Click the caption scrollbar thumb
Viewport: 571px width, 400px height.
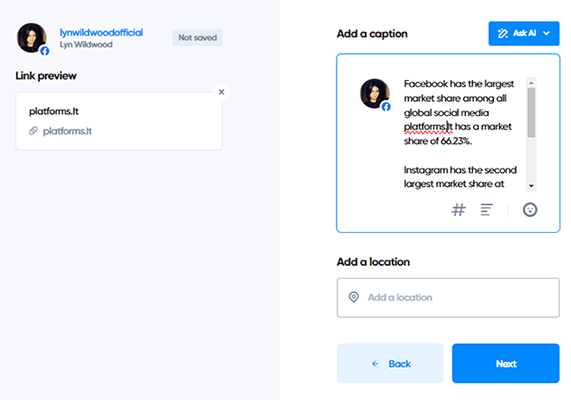coord(531,113)
